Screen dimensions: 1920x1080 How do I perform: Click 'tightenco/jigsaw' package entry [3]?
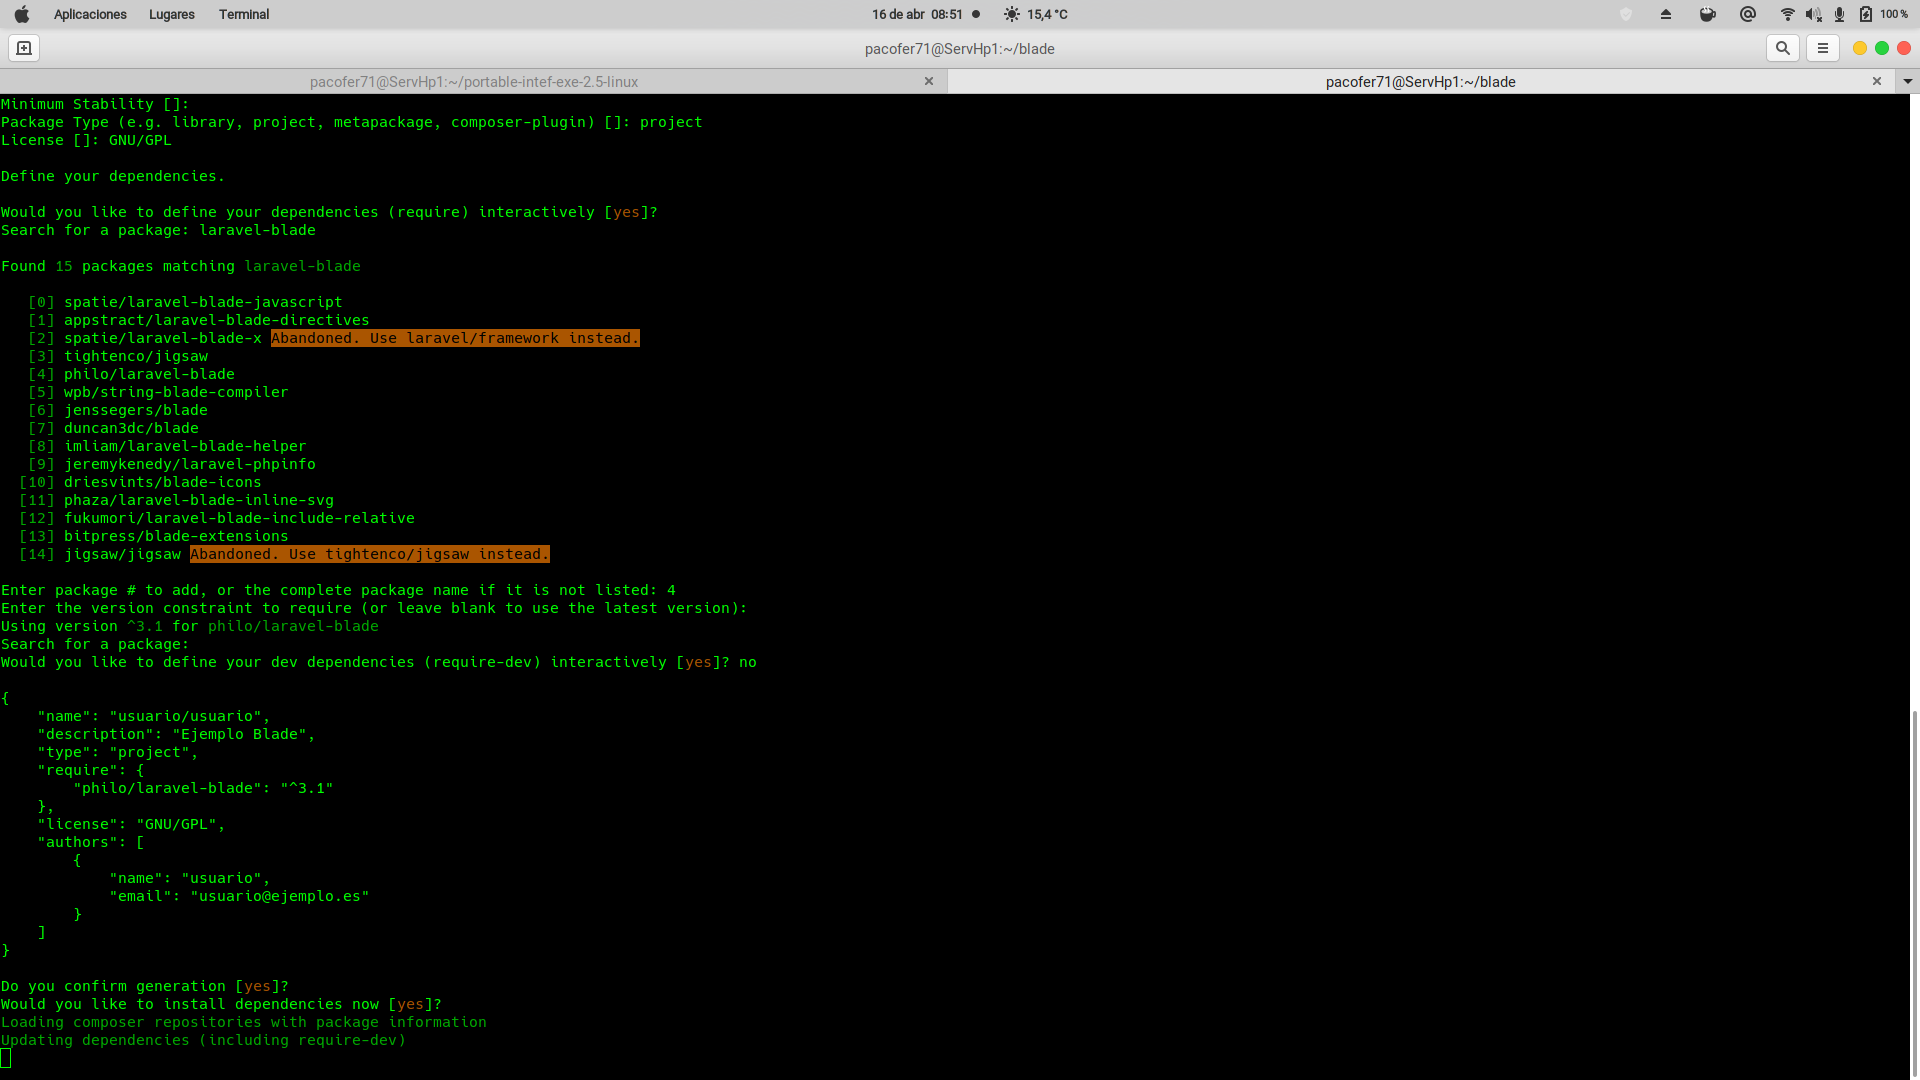click(136, 356)
